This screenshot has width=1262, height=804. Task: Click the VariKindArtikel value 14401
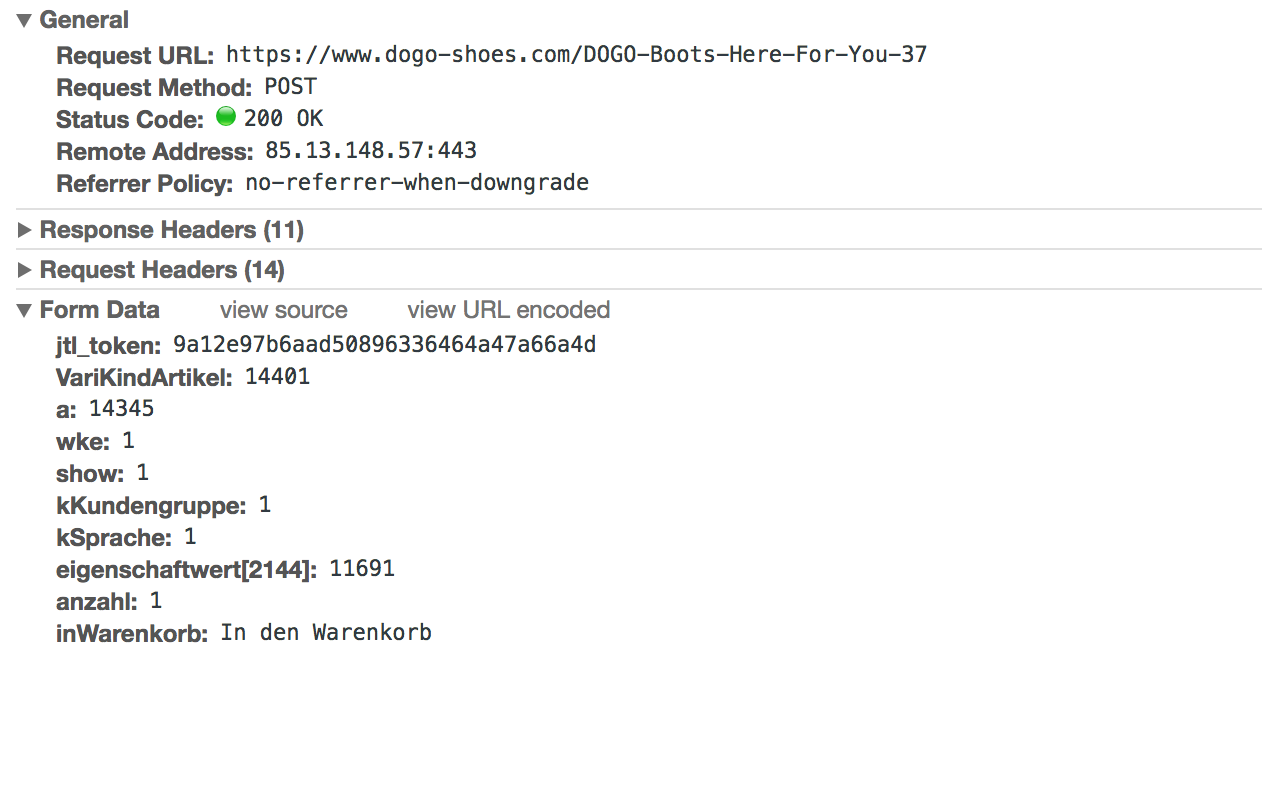click(277, 377)
